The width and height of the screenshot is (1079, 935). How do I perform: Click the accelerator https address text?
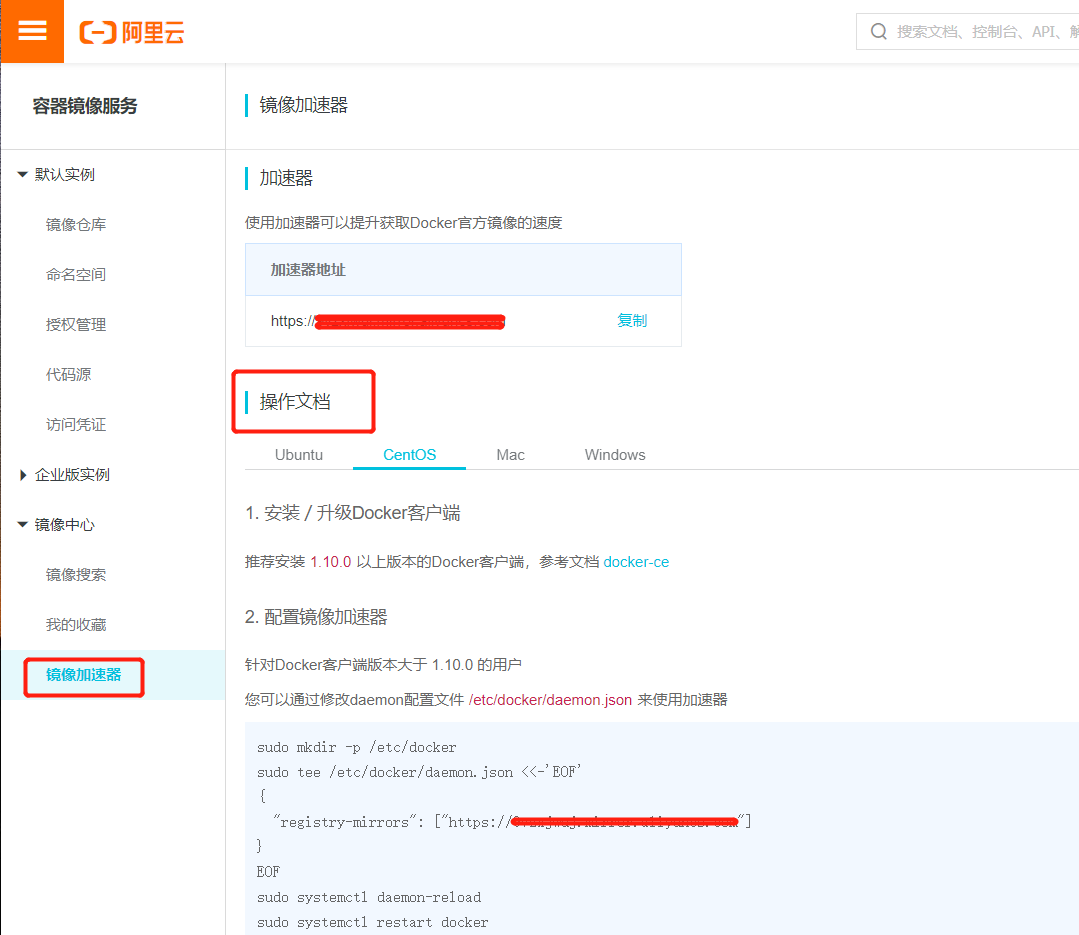tap(388, 321)
